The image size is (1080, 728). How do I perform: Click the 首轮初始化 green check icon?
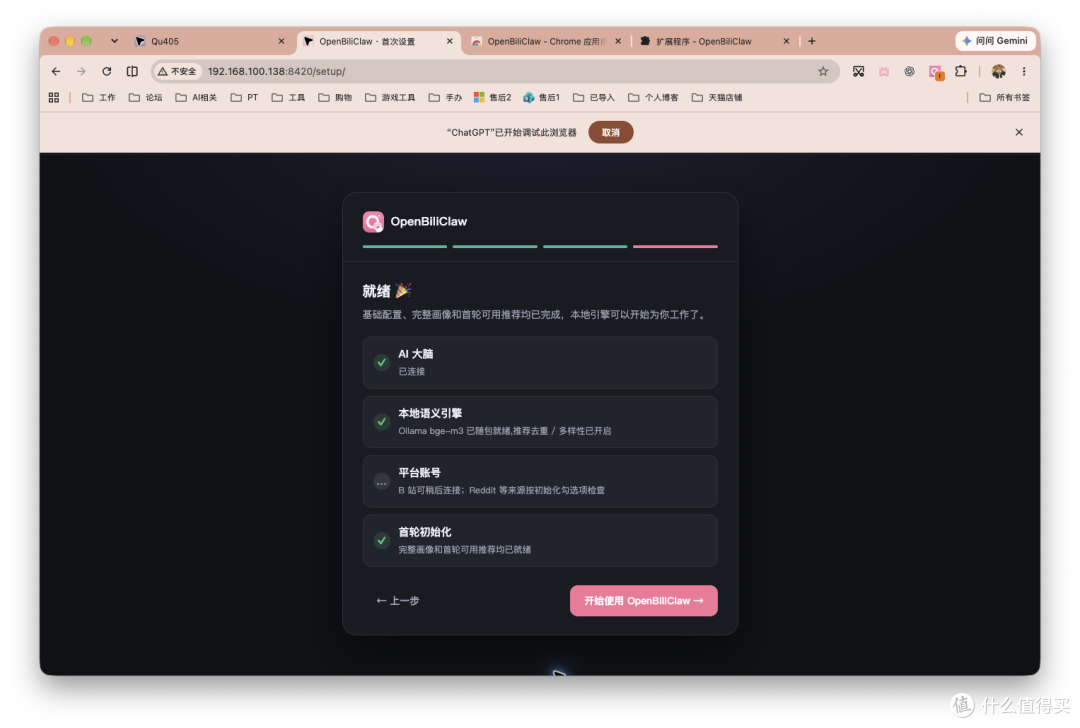[382, 541]
